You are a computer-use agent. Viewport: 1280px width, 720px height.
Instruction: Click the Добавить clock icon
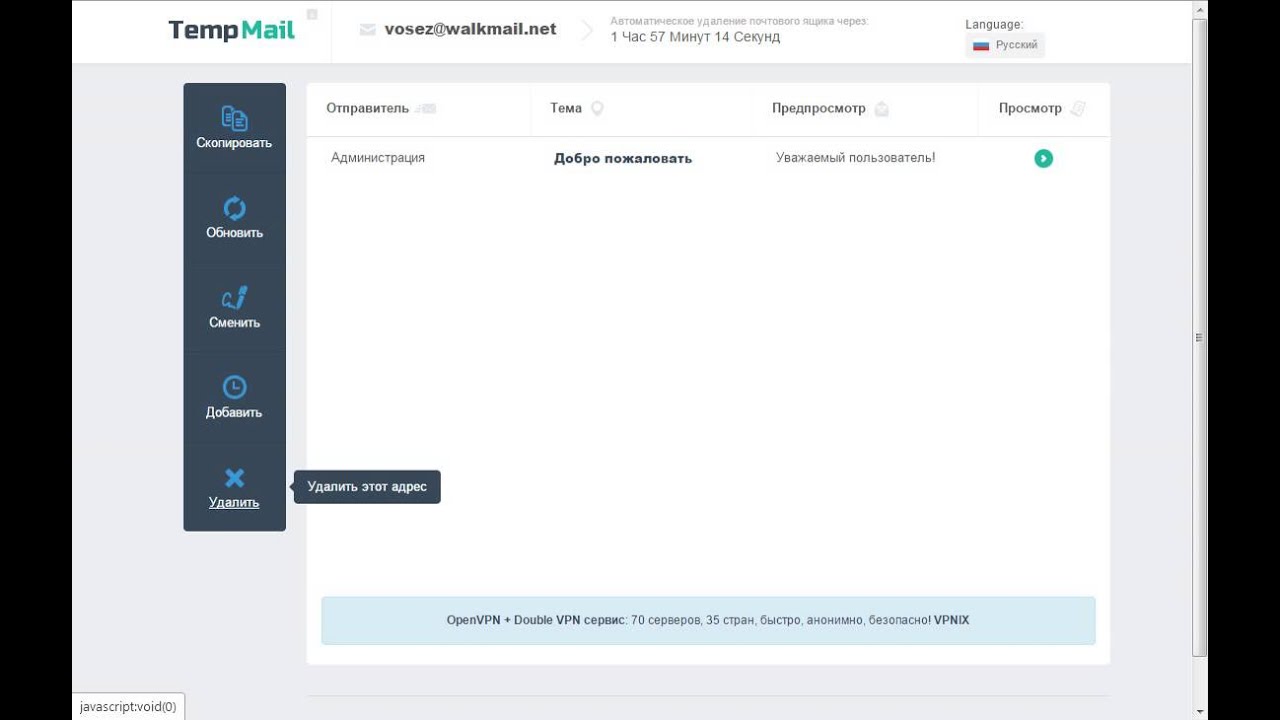234,387
